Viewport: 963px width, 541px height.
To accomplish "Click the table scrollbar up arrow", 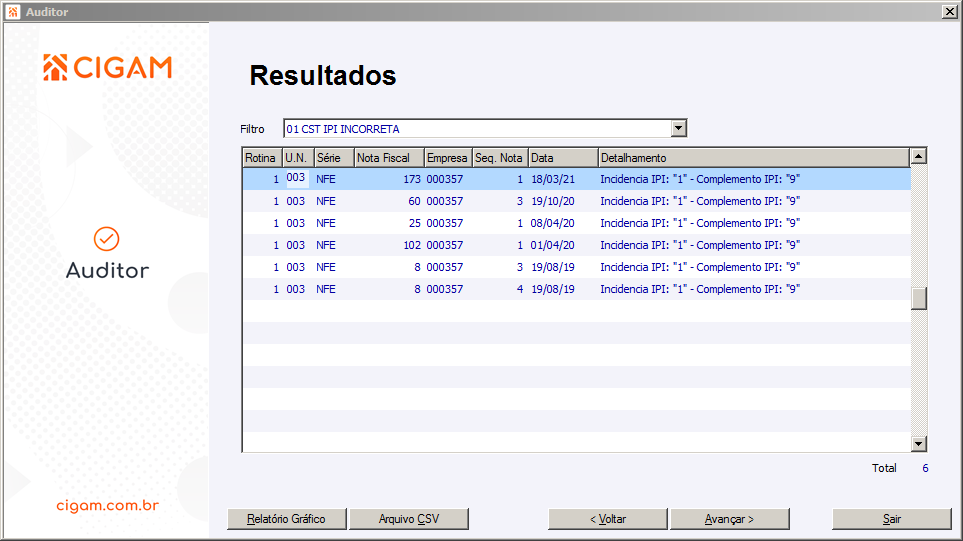I will click(x=918, y=157).
